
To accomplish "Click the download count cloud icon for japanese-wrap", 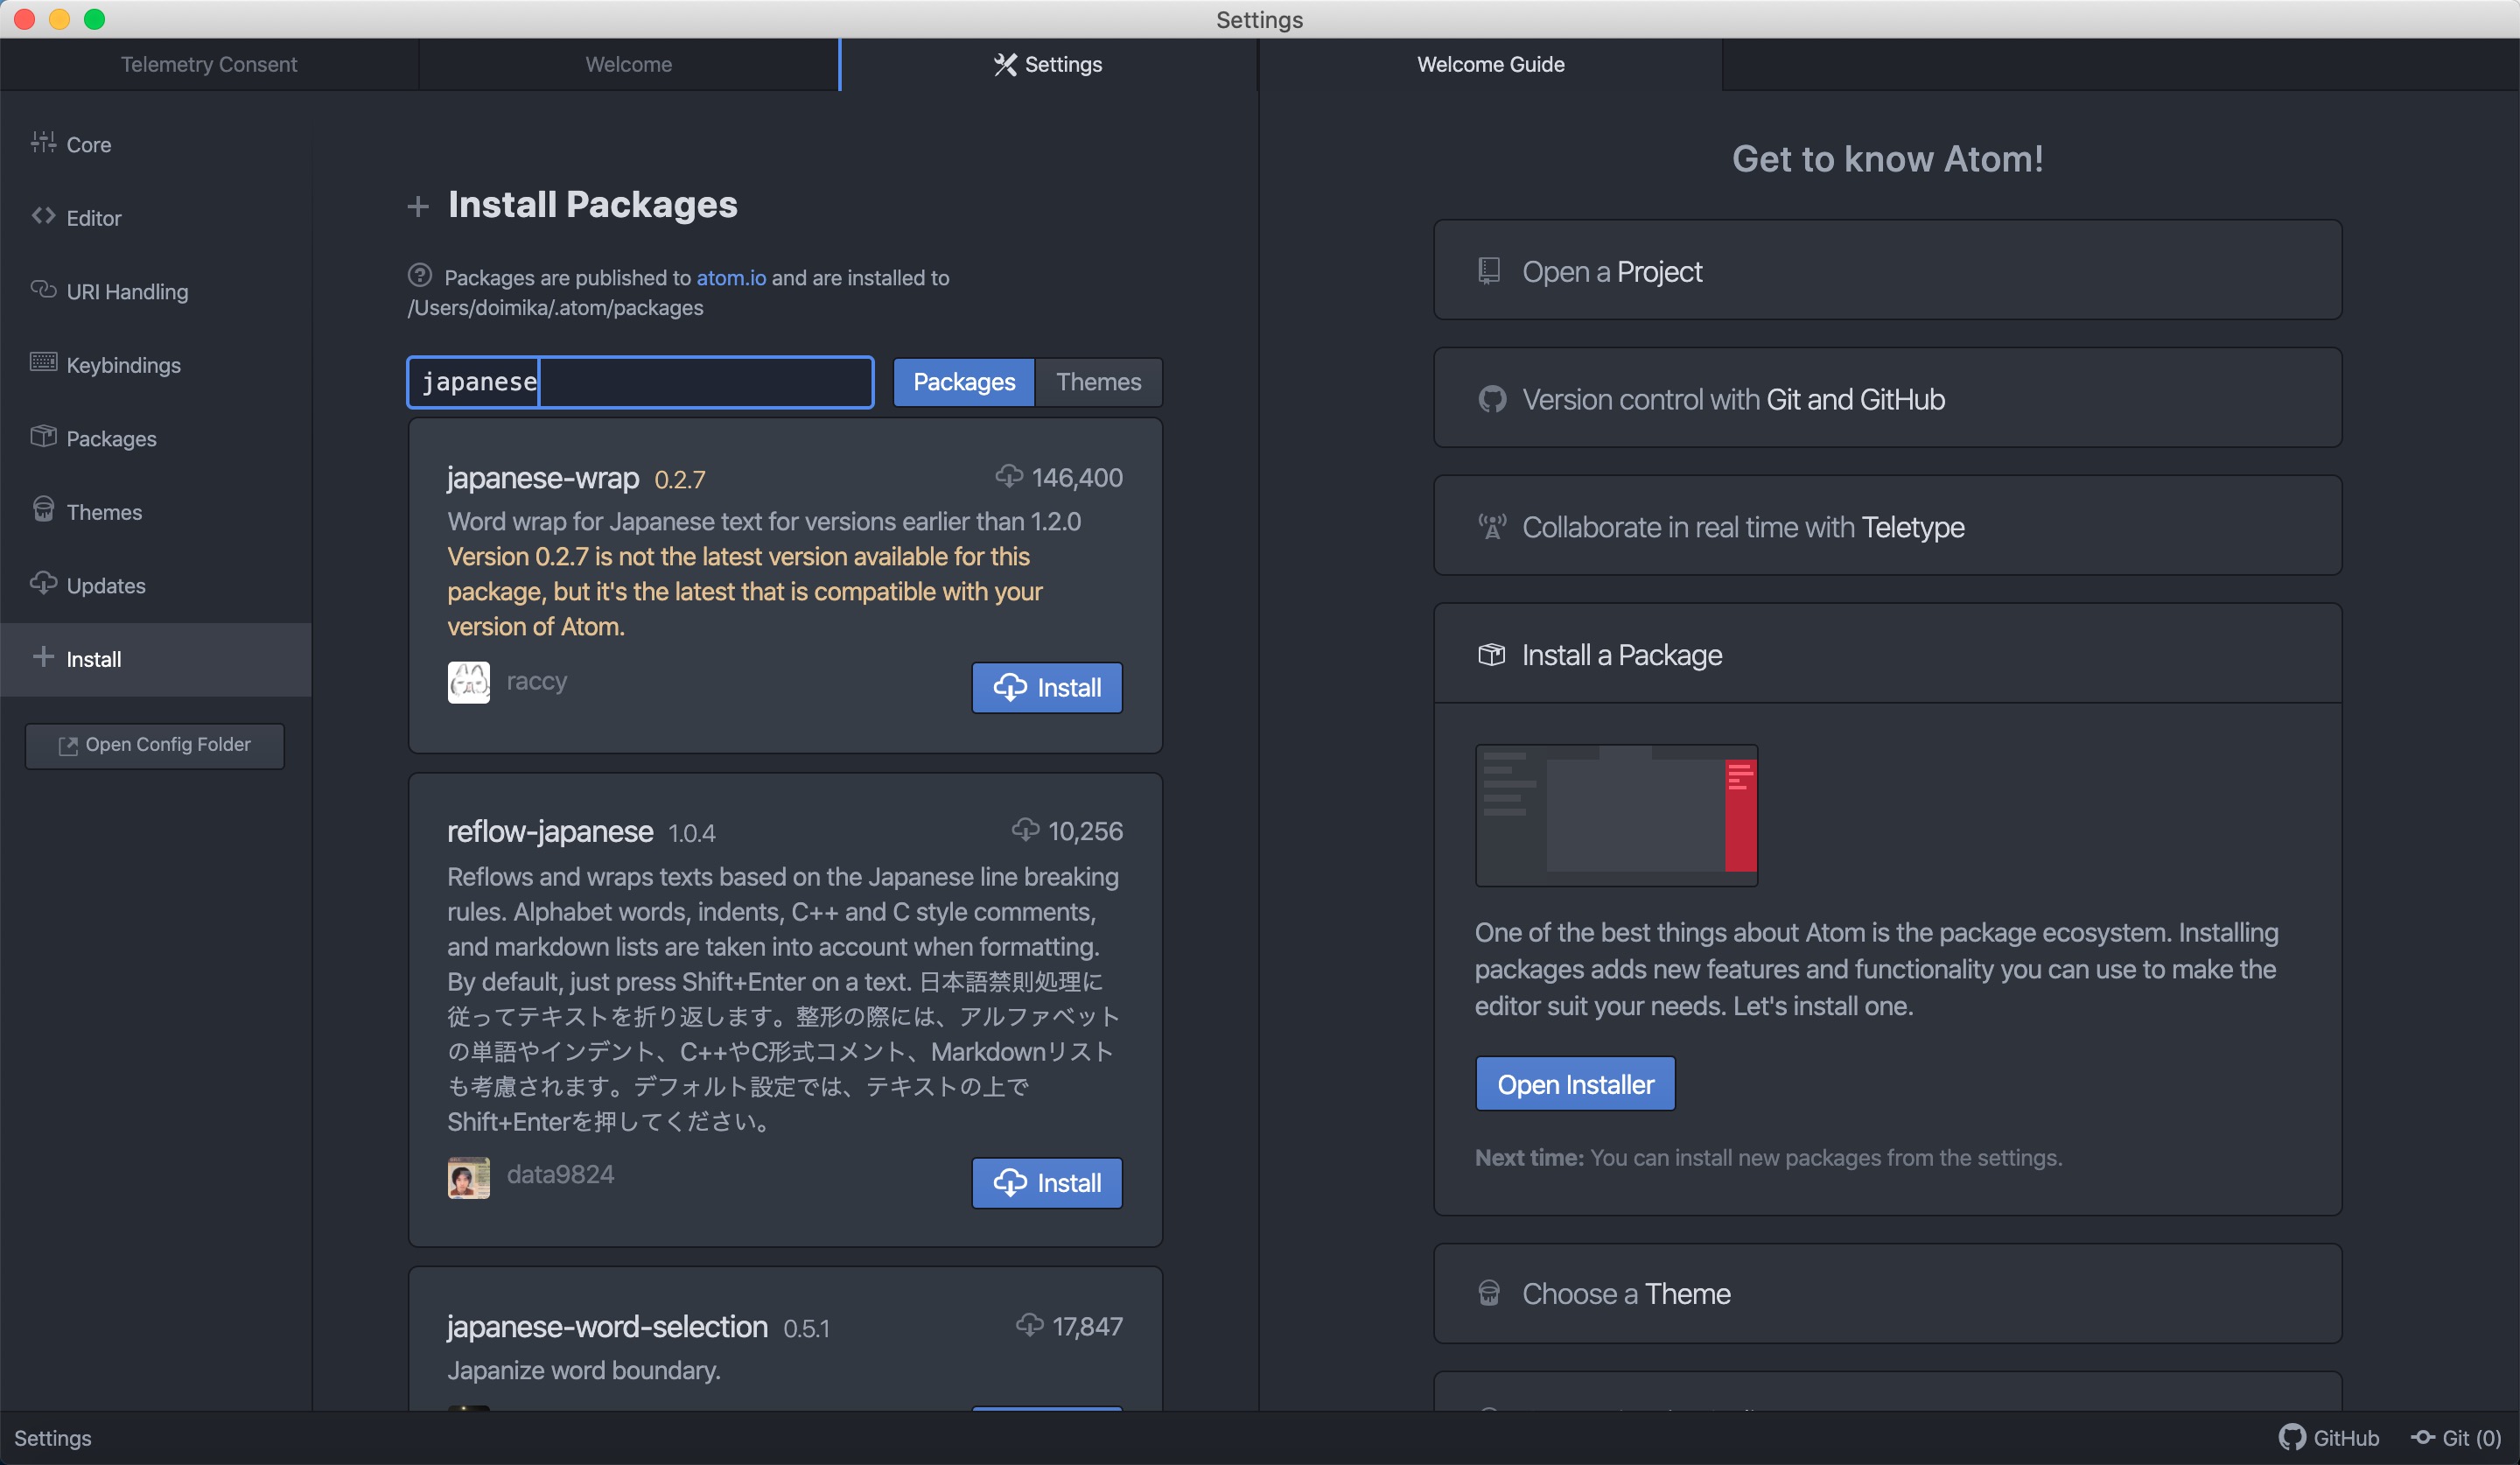I will 1009,476.
